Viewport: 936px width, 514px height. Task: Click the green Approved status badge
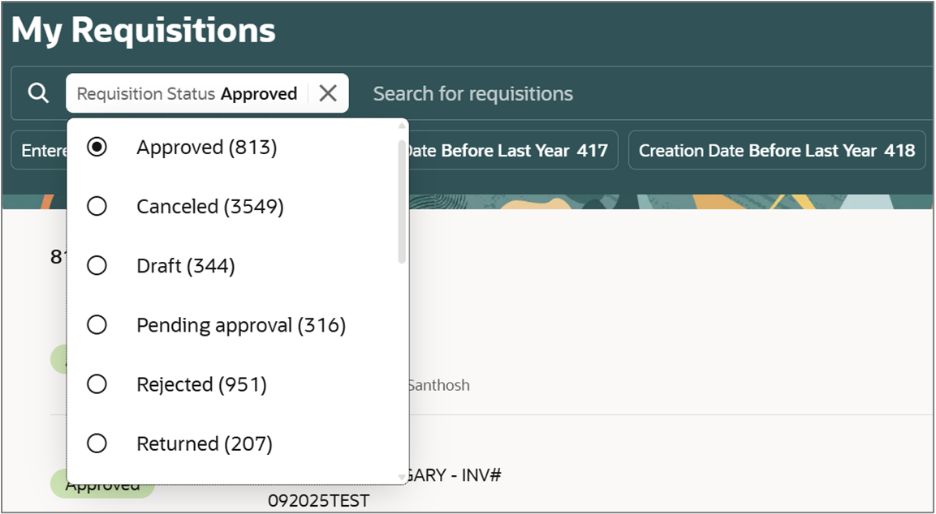coord(103,485)
